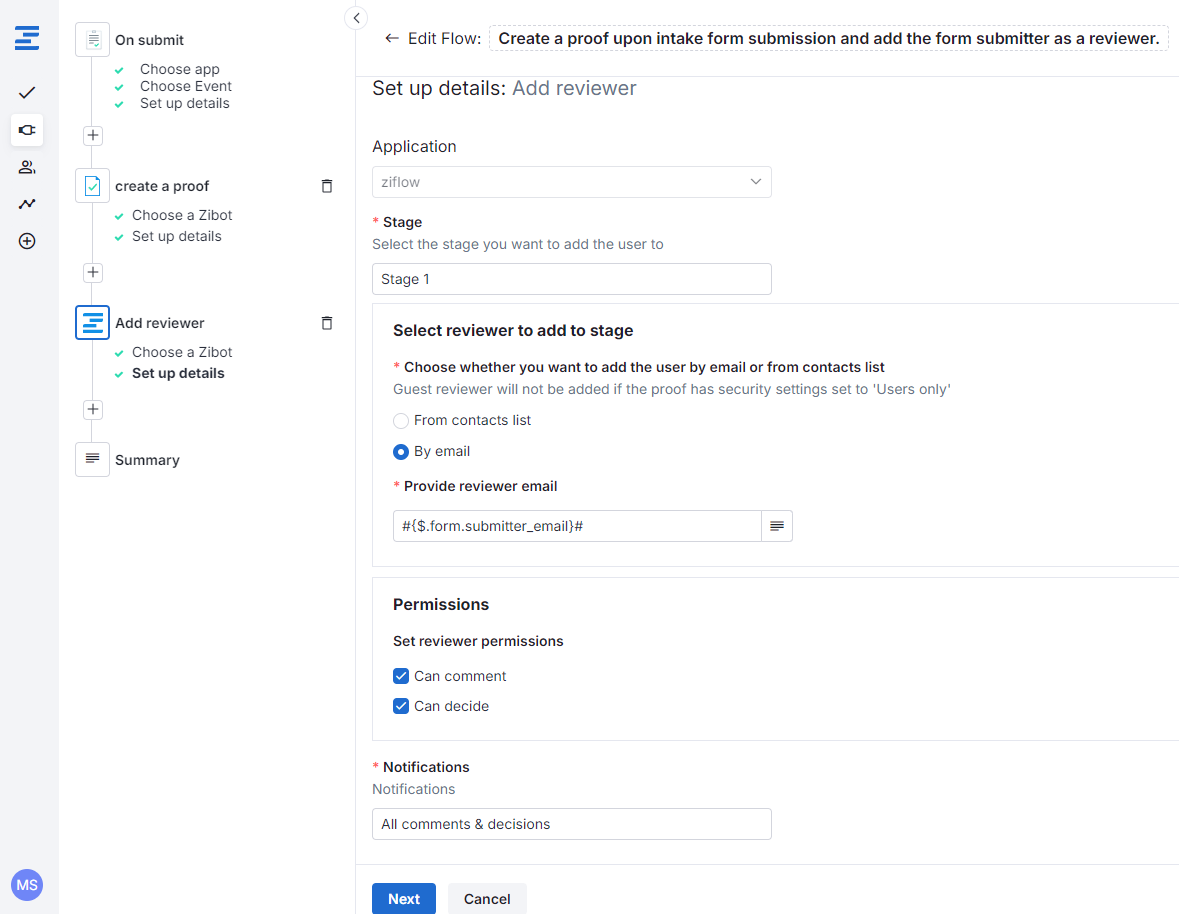Select the create a proof step icon
Image resolution: width=1179 pixels, height=914 pixels.
[x=92, y=186]
